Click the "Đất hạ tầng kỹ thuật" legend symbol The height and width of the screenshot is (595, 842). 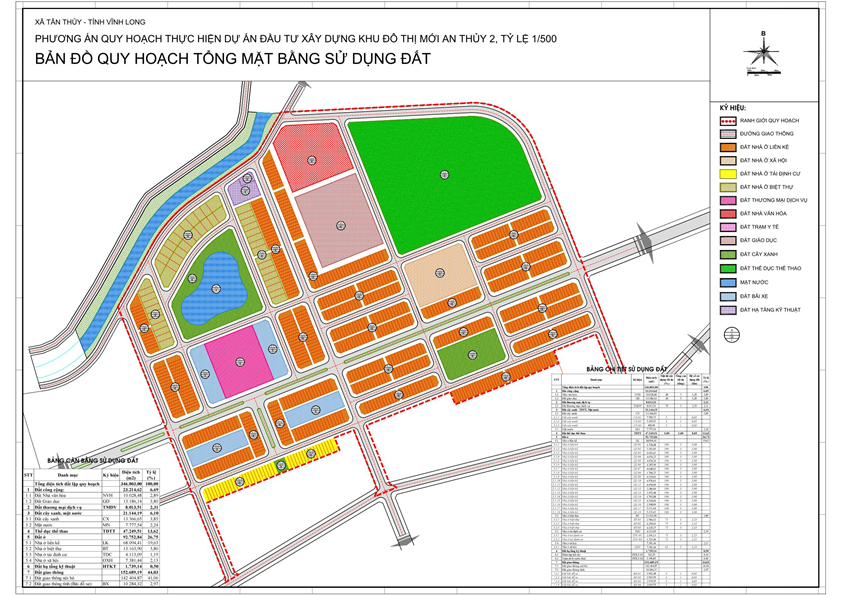pos(727,309)
